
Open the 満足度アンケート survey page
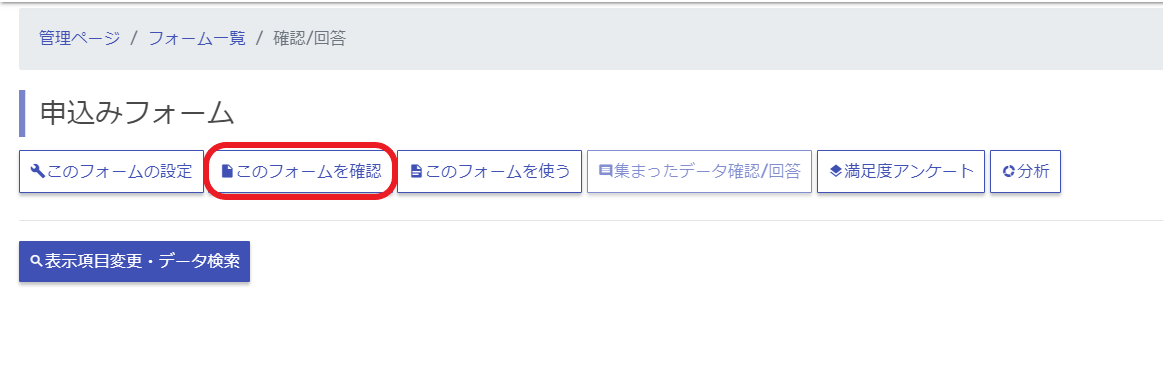point(901,172)
